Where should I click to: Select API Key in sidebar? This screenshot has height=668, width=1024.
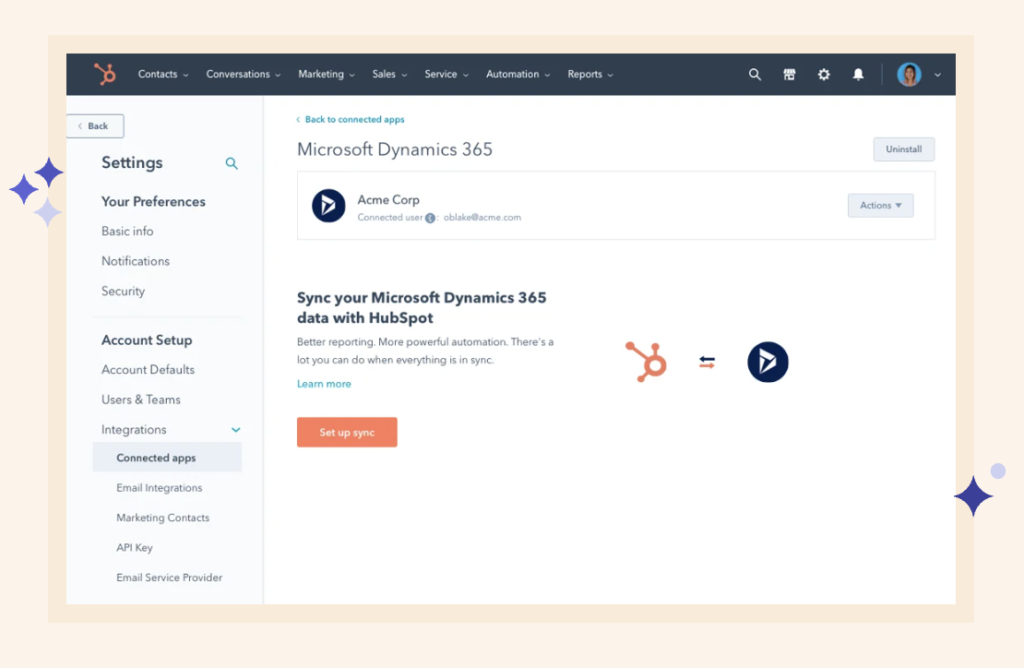[135, 548]
